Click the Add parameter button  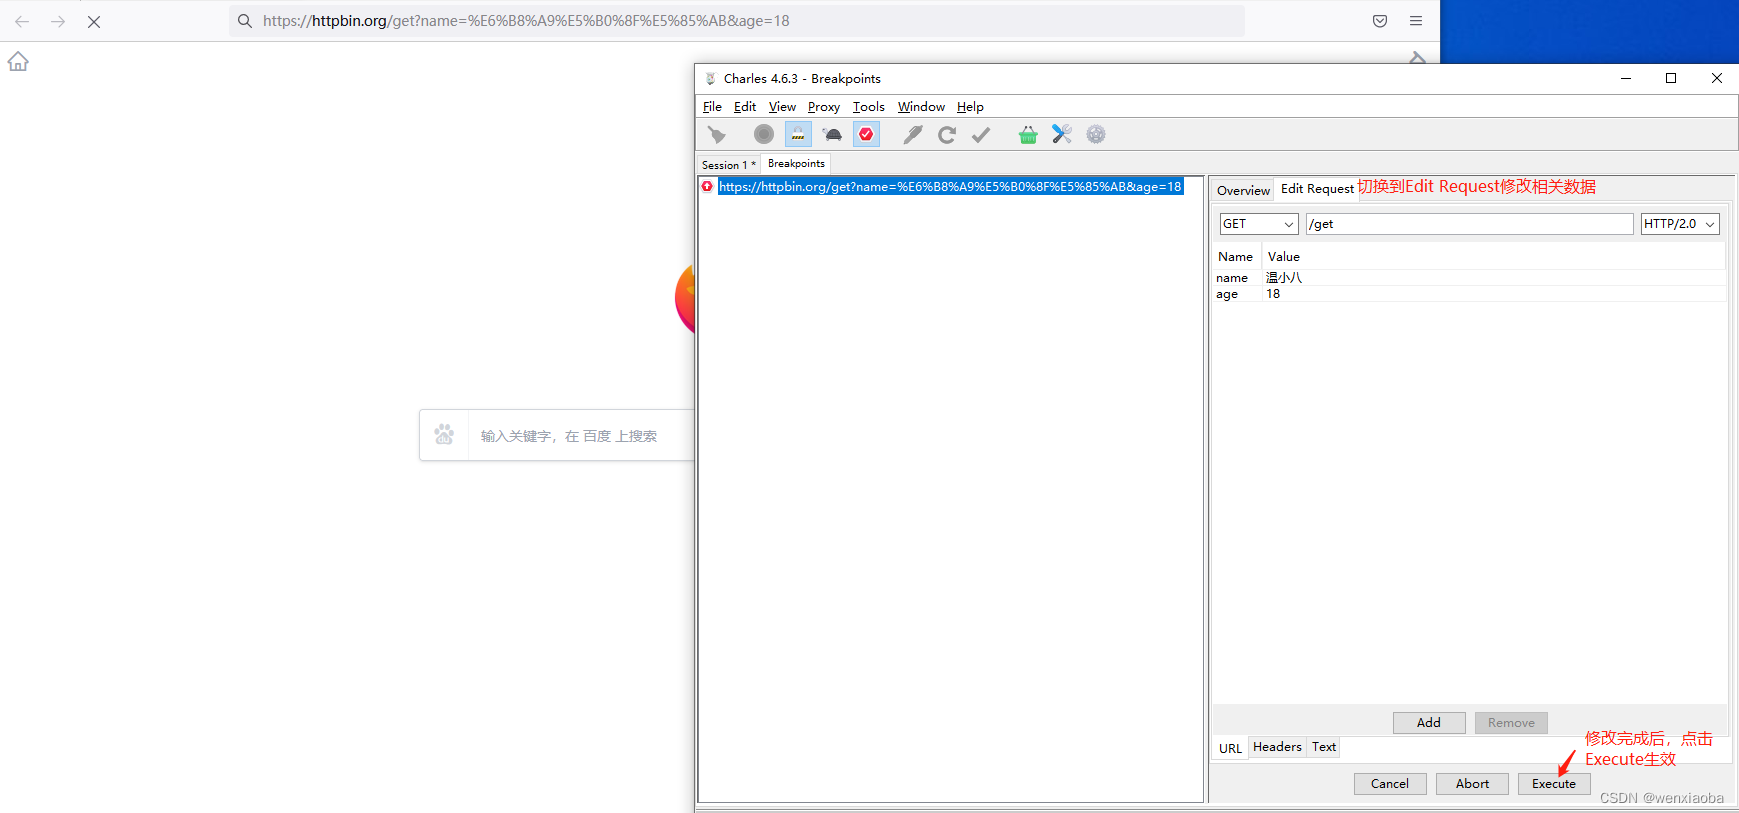[x=1429, y=723]
